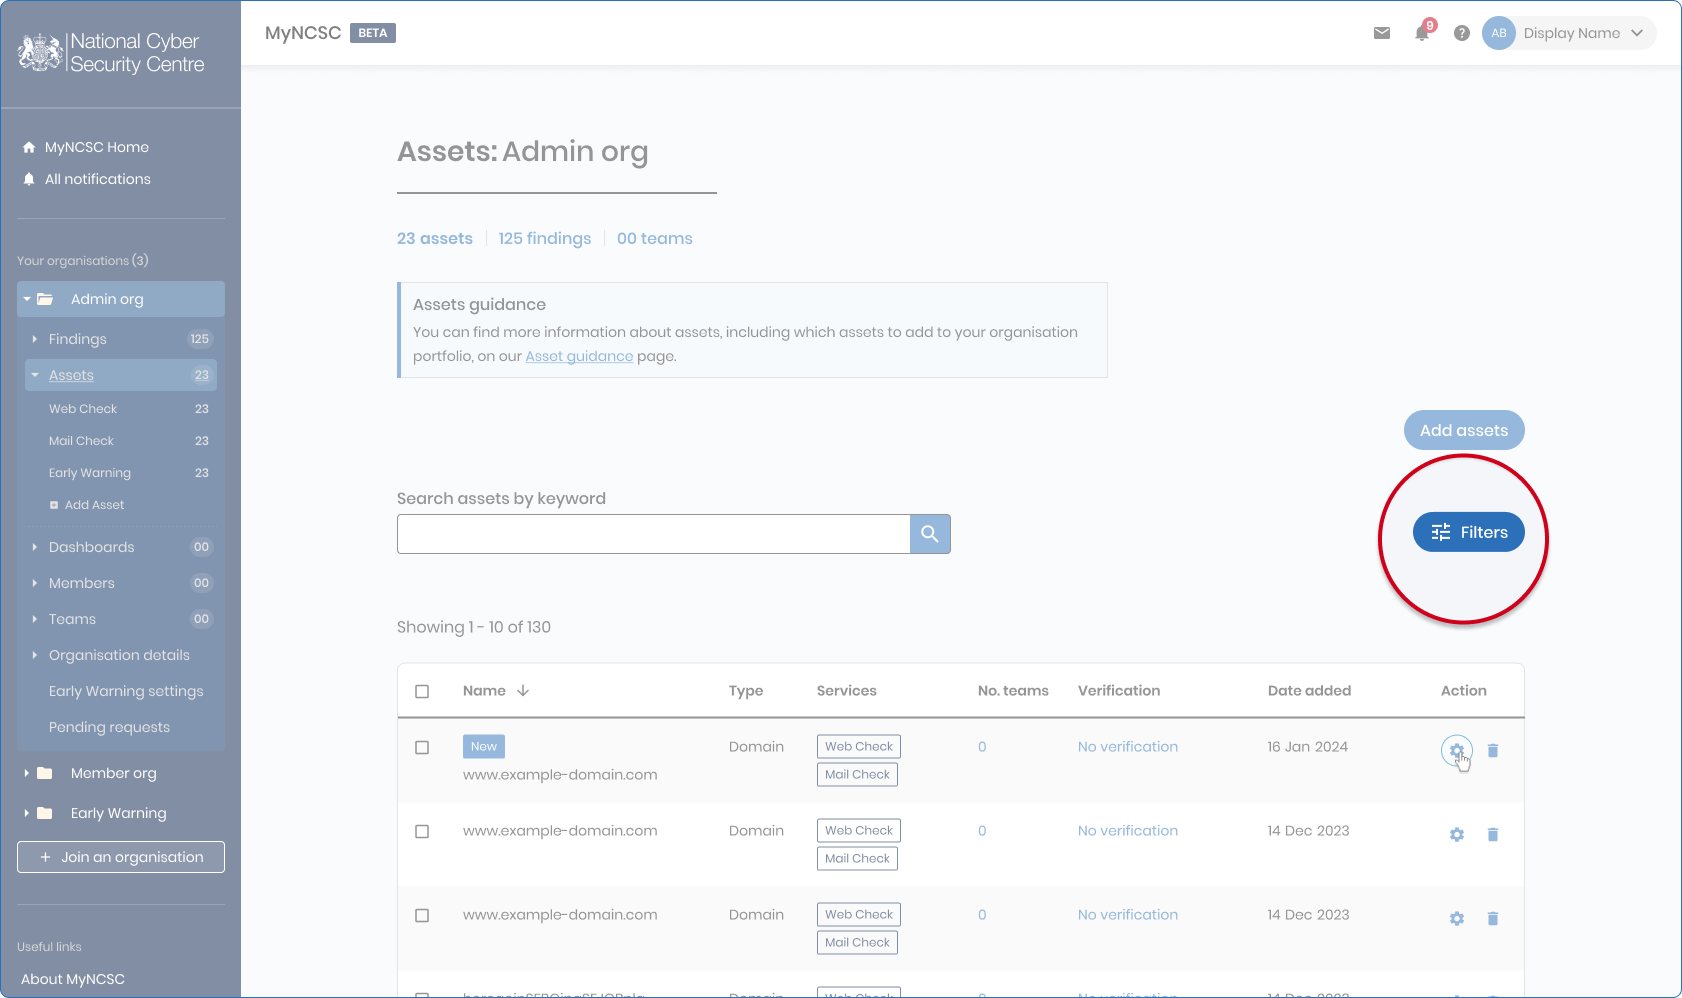Click the AB user avatar

(x=1499, y=33)
